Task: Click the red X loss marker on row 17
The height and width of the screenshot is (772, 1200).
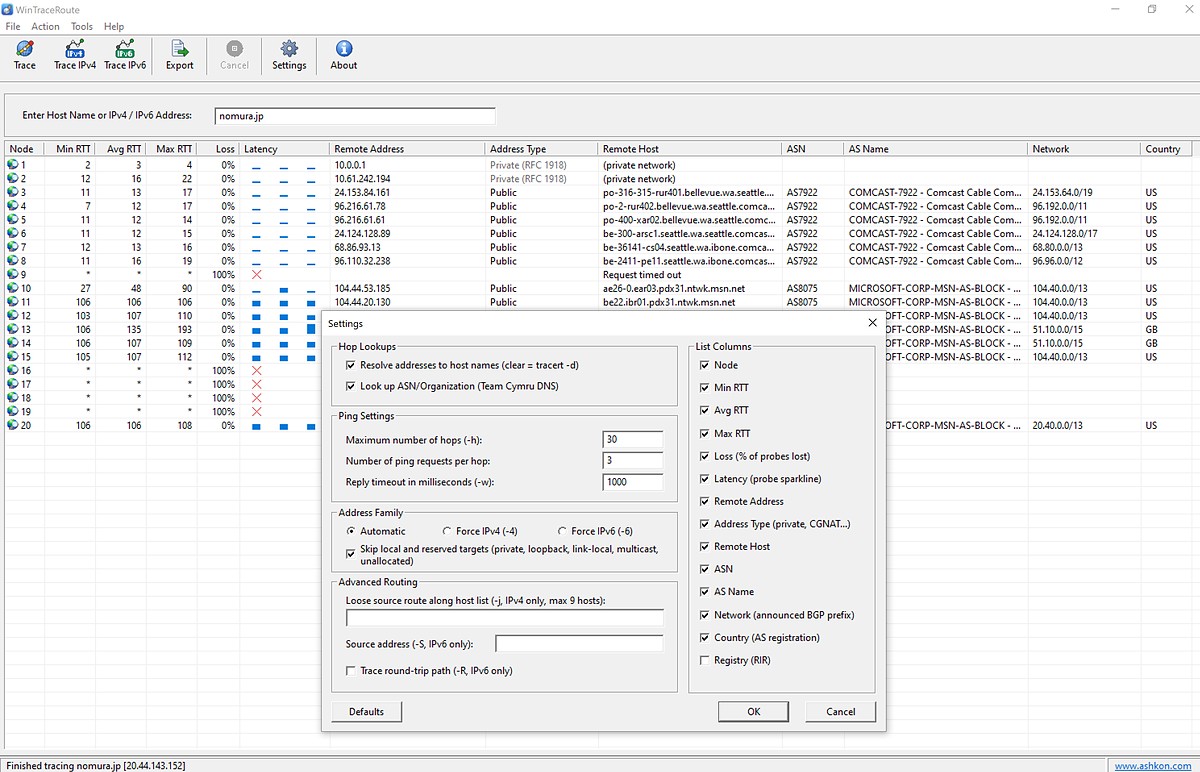Action: click(257, 384)
